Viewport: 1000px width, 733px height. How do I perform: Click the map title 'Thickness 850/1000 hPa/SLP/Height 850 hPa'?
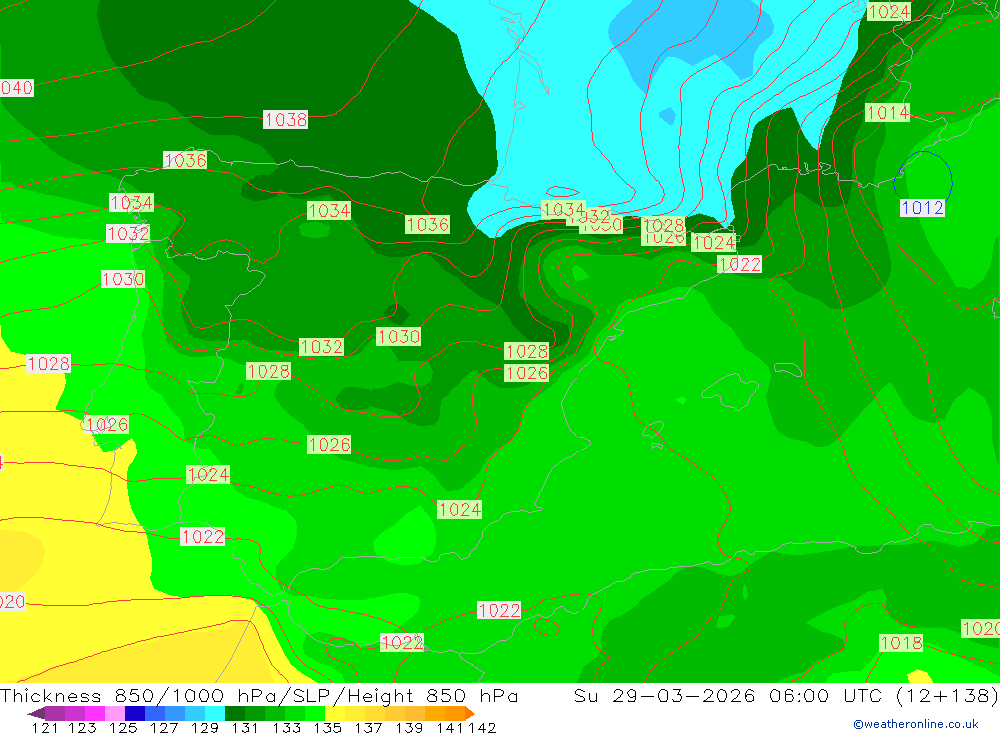point(259,695)
